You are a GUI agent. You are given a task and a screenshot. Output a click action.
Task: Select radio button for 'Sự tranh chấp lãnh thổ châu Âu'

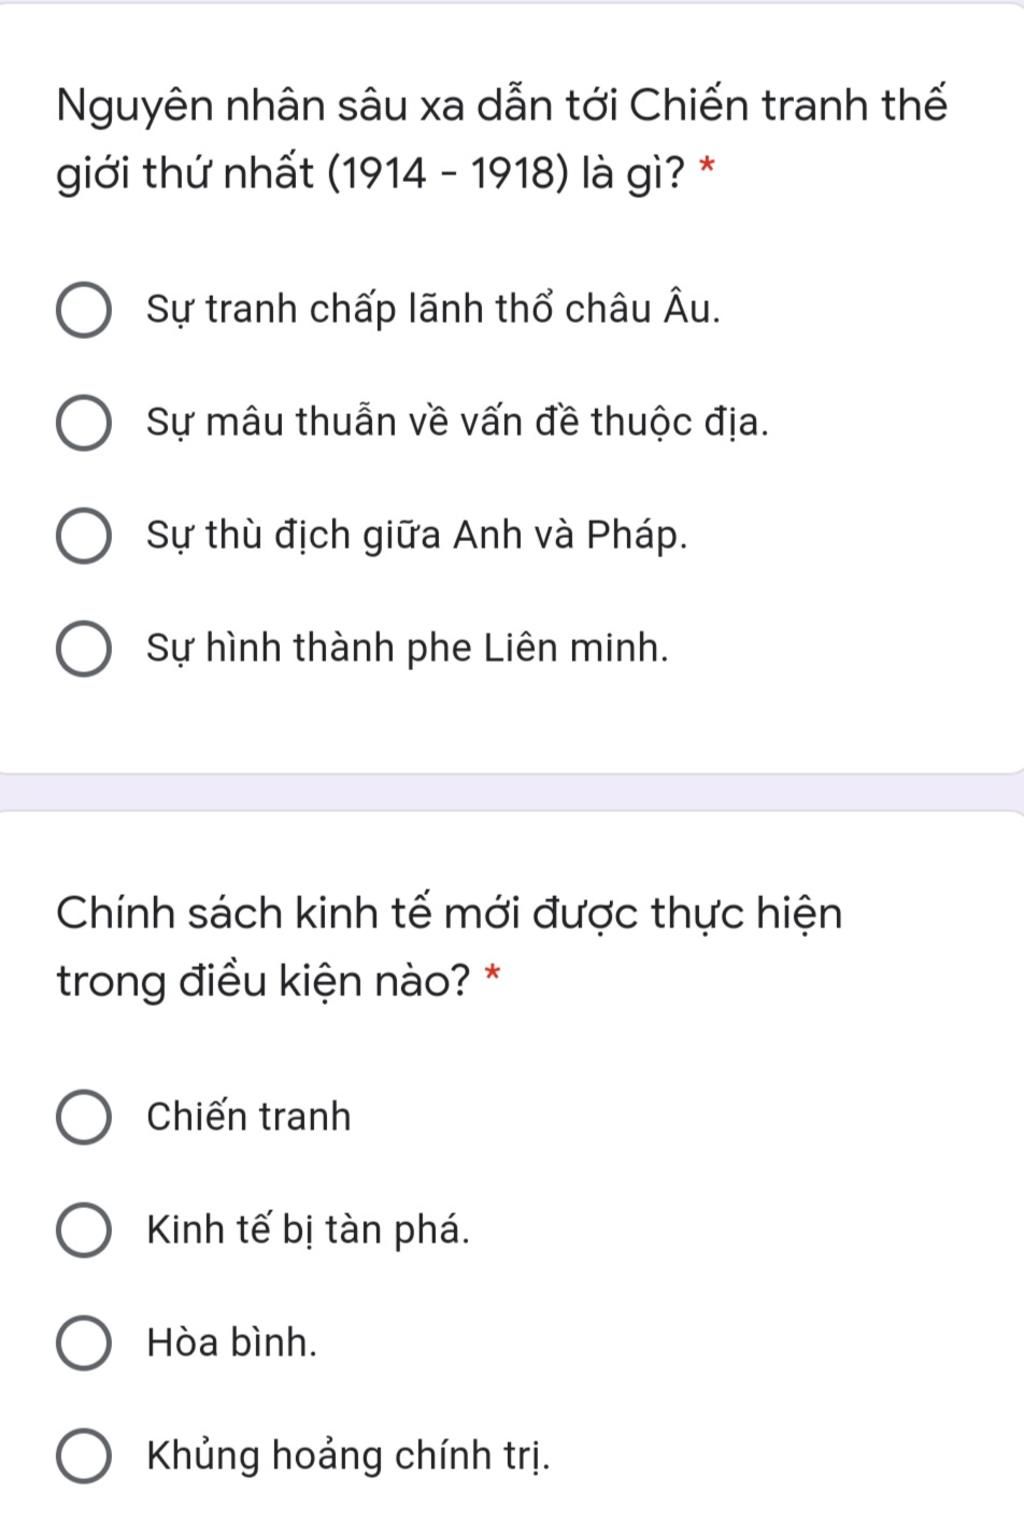click(83, 310)
